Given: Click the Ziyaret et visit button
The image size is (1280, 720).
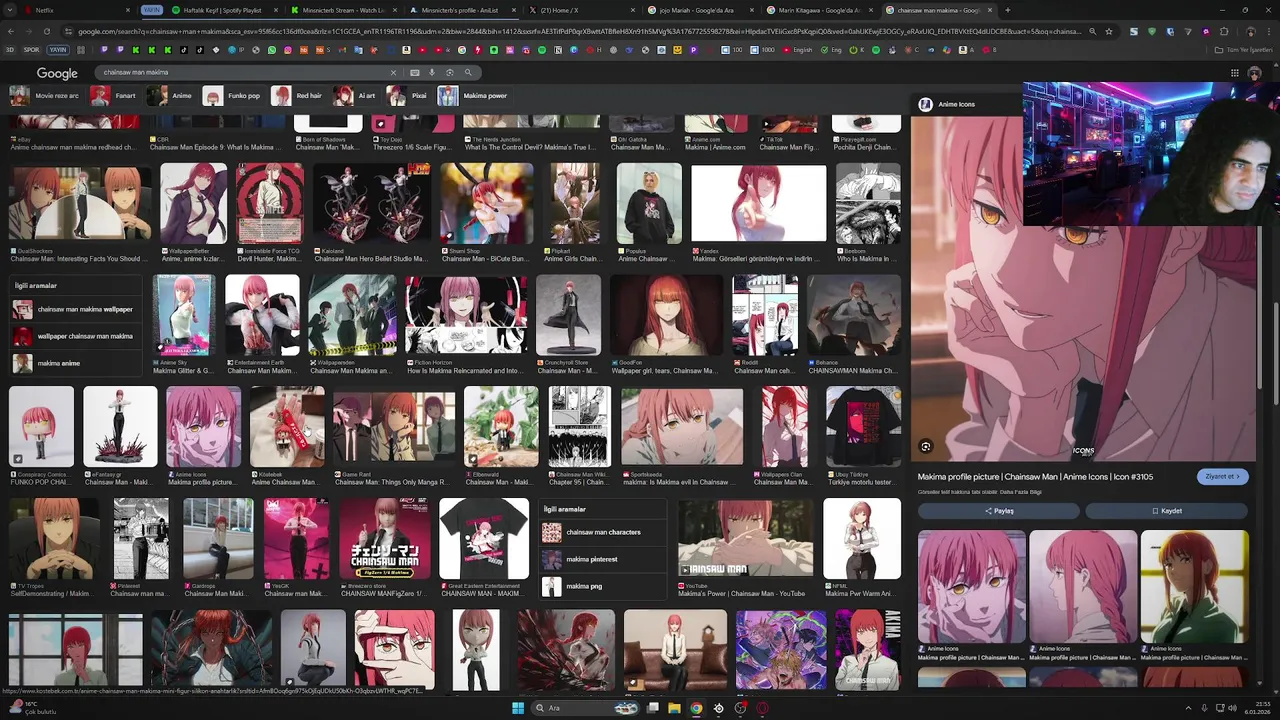Looking at the screenshot, I should click(x=1222, y=477).
